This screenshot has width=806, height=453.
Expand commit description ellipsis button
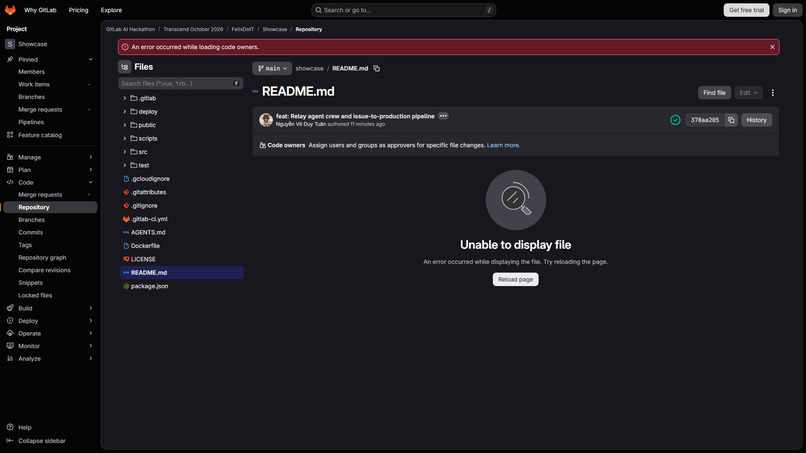[x=443, y=116]
